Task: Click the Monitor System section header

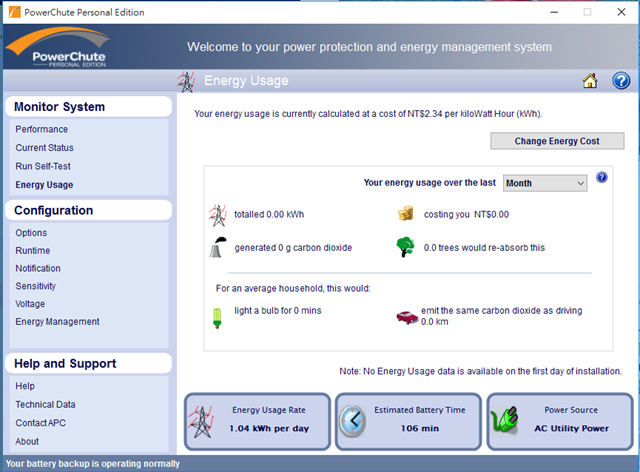Action: (89, 107)
